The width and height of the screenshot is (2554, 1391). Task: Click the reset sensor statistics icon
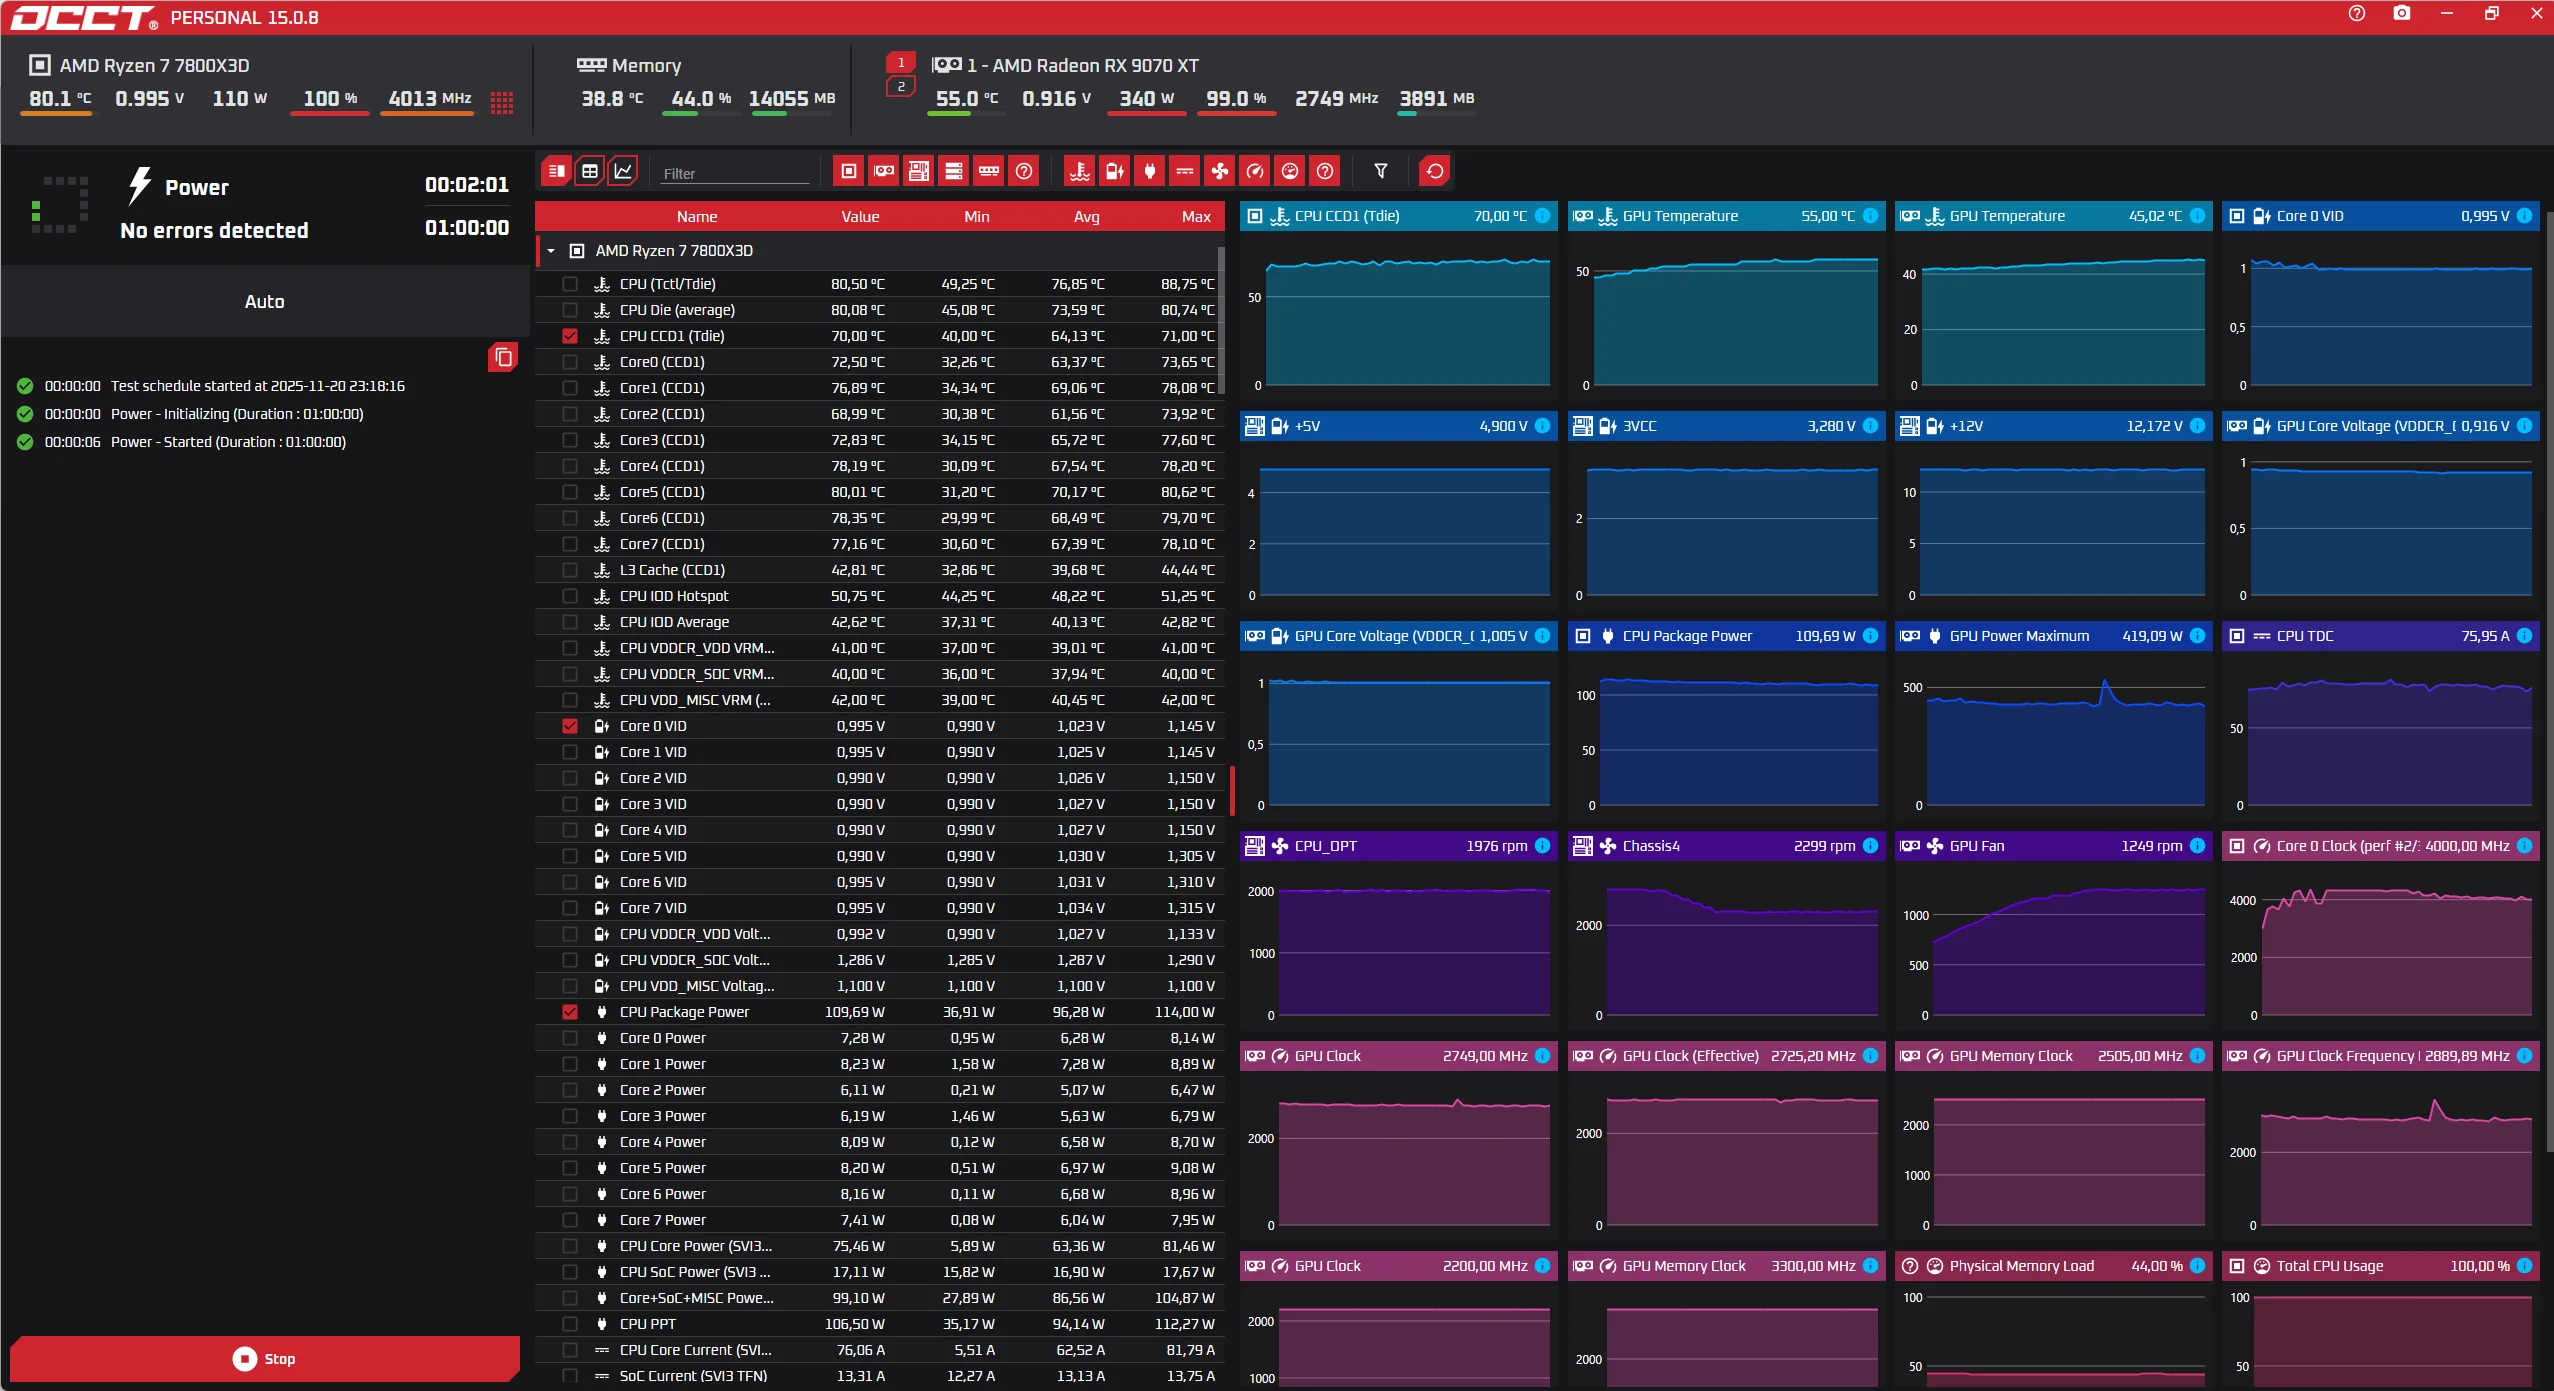[1434, 171]
